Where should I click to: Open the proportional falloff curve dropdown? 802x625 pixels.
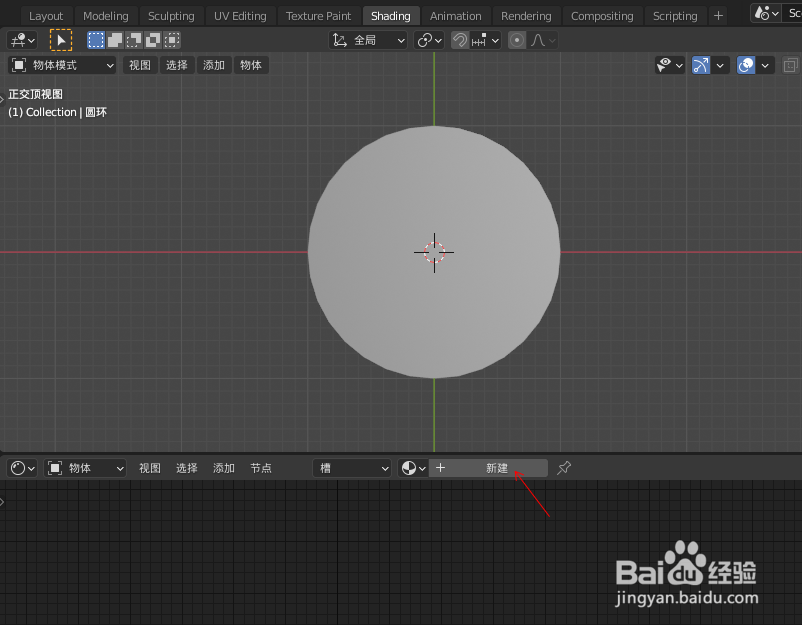coord(542,40)
